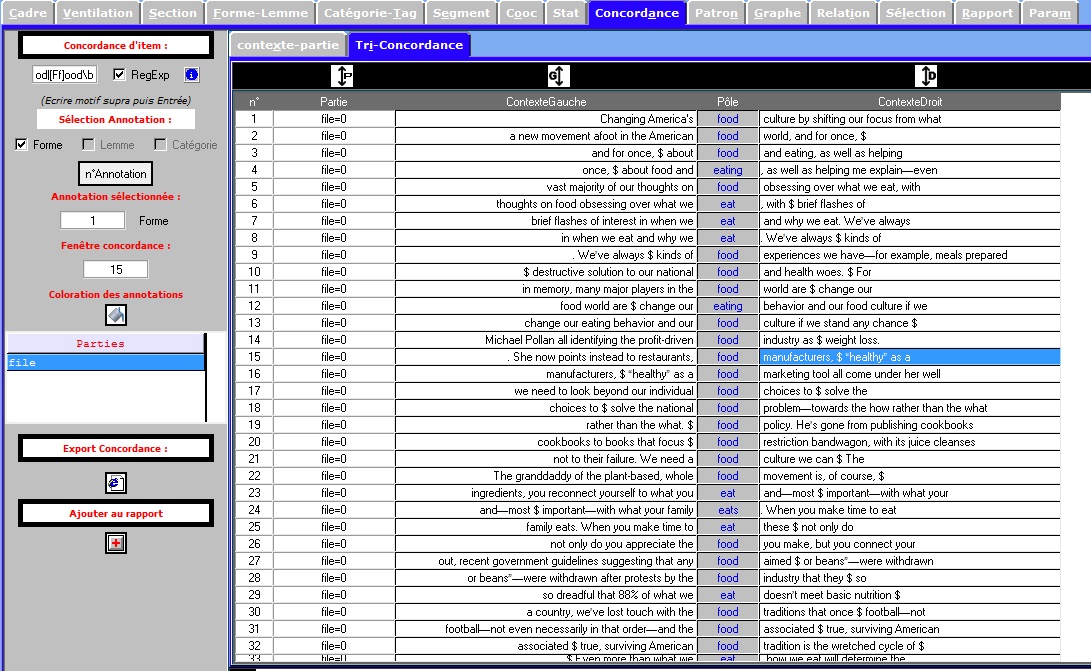The height and width of the screenshot is (671, 1091).
Task: Click the Parties list header
Action: pyautogui.click(x=106, y=343)
